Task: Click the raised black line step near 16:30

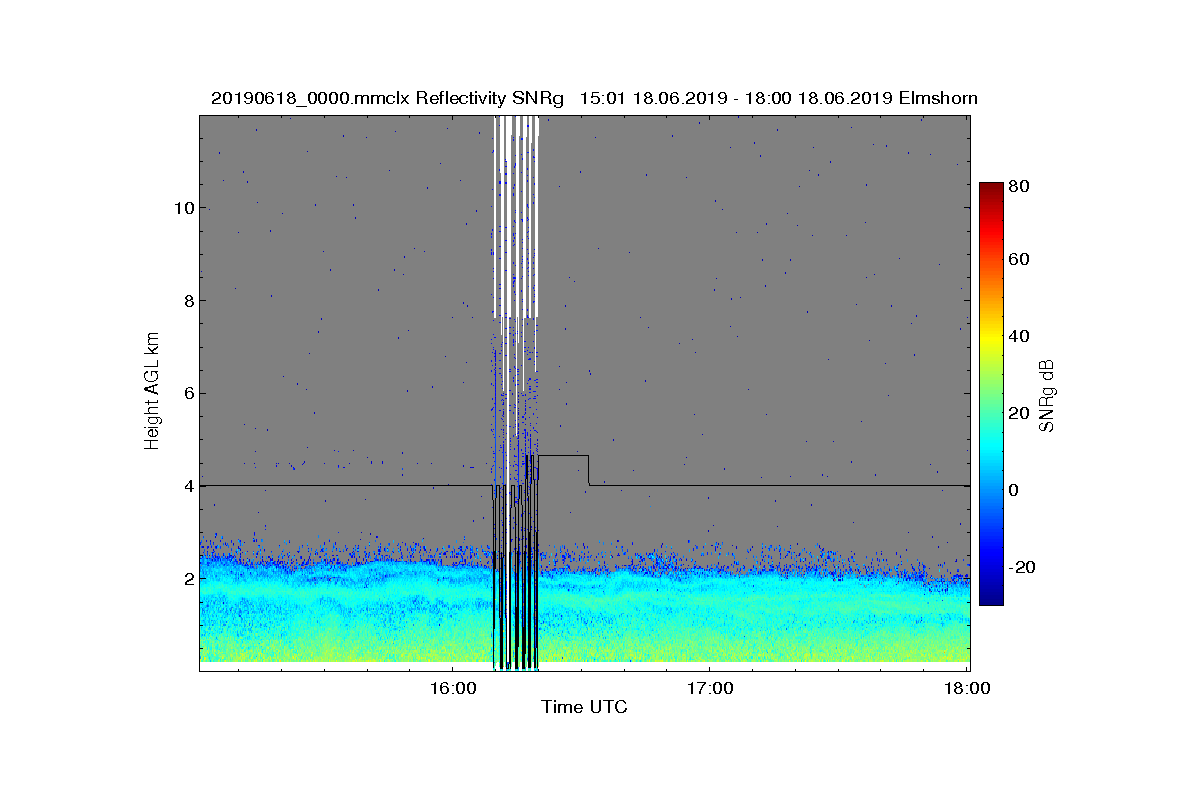Action: point(563,456)
